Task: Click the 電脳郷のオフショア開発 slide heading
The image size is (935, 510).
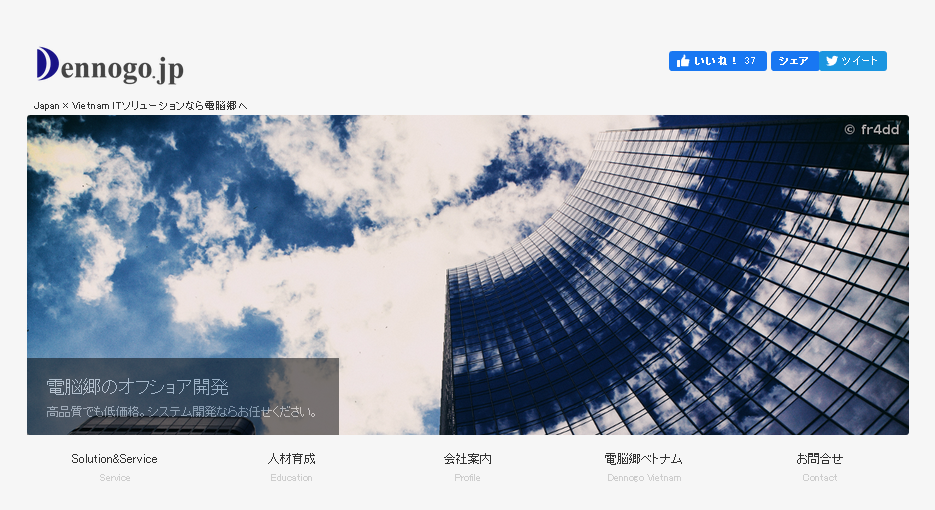Action: click(x=137, y=387)
